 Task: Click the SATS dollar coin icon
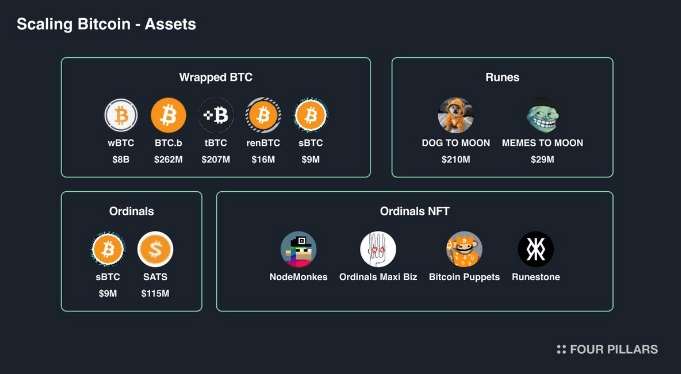[155, 249]
